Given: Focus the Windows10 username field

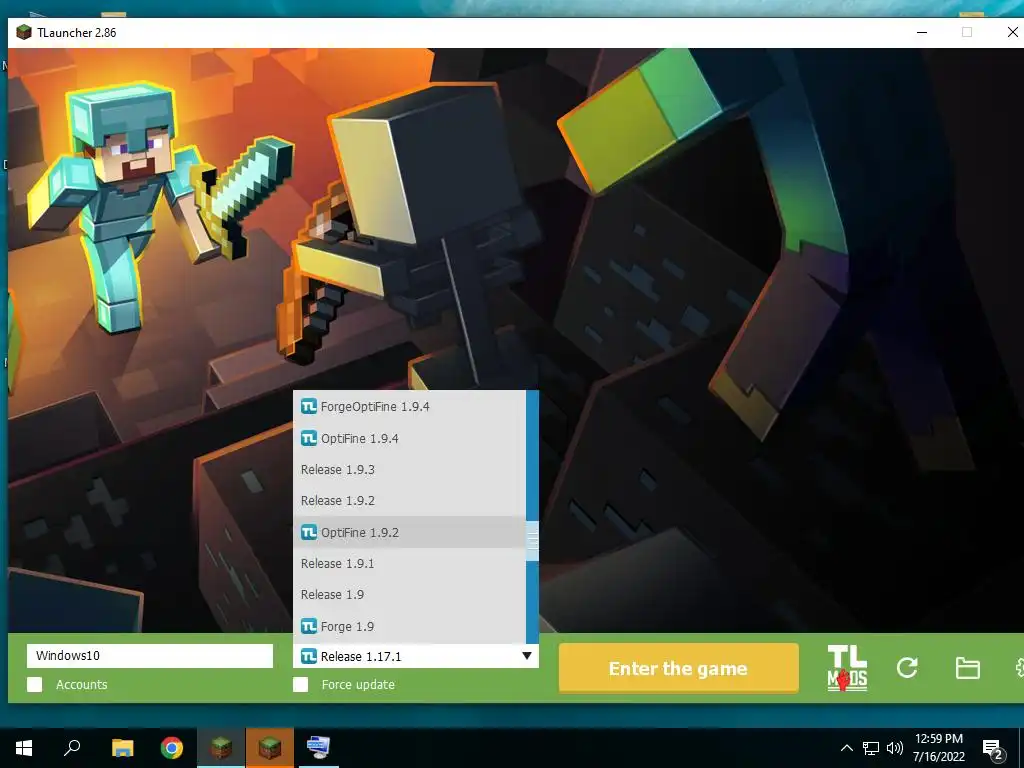Looking at the screenshot, I should click(150, 656).
